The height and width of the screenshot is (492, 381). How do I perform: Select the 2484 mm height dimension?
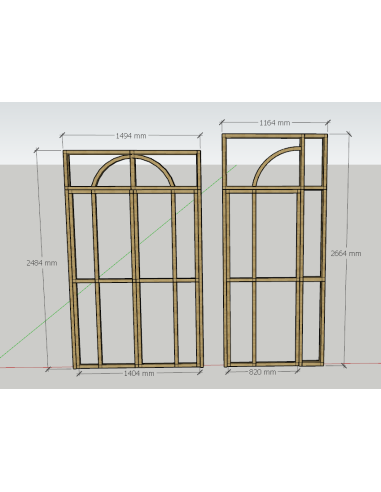[x=42, y=263]
